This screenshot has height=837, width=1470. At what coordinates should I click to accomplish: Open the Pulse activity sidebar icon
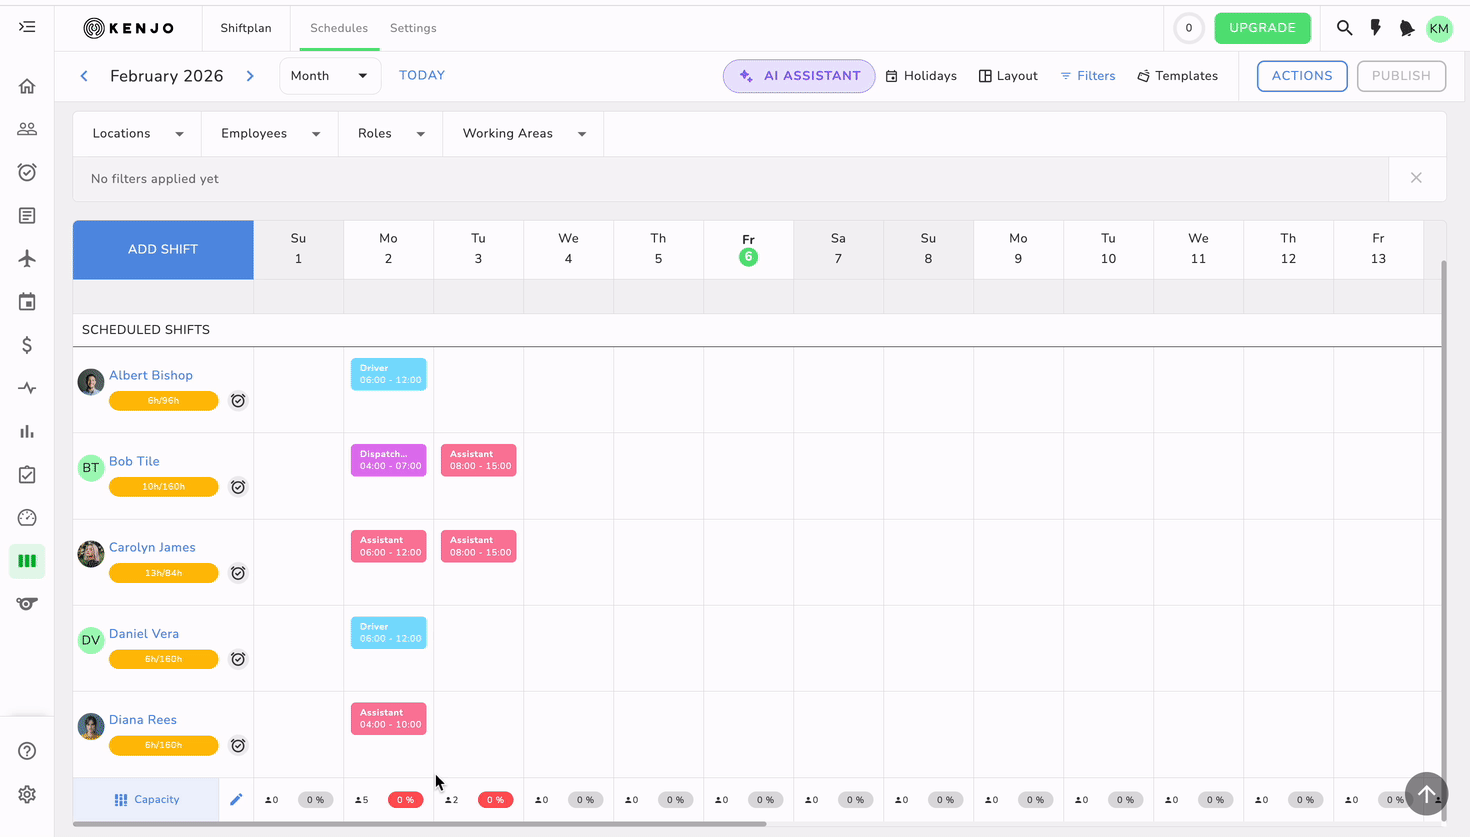[27, 388]
